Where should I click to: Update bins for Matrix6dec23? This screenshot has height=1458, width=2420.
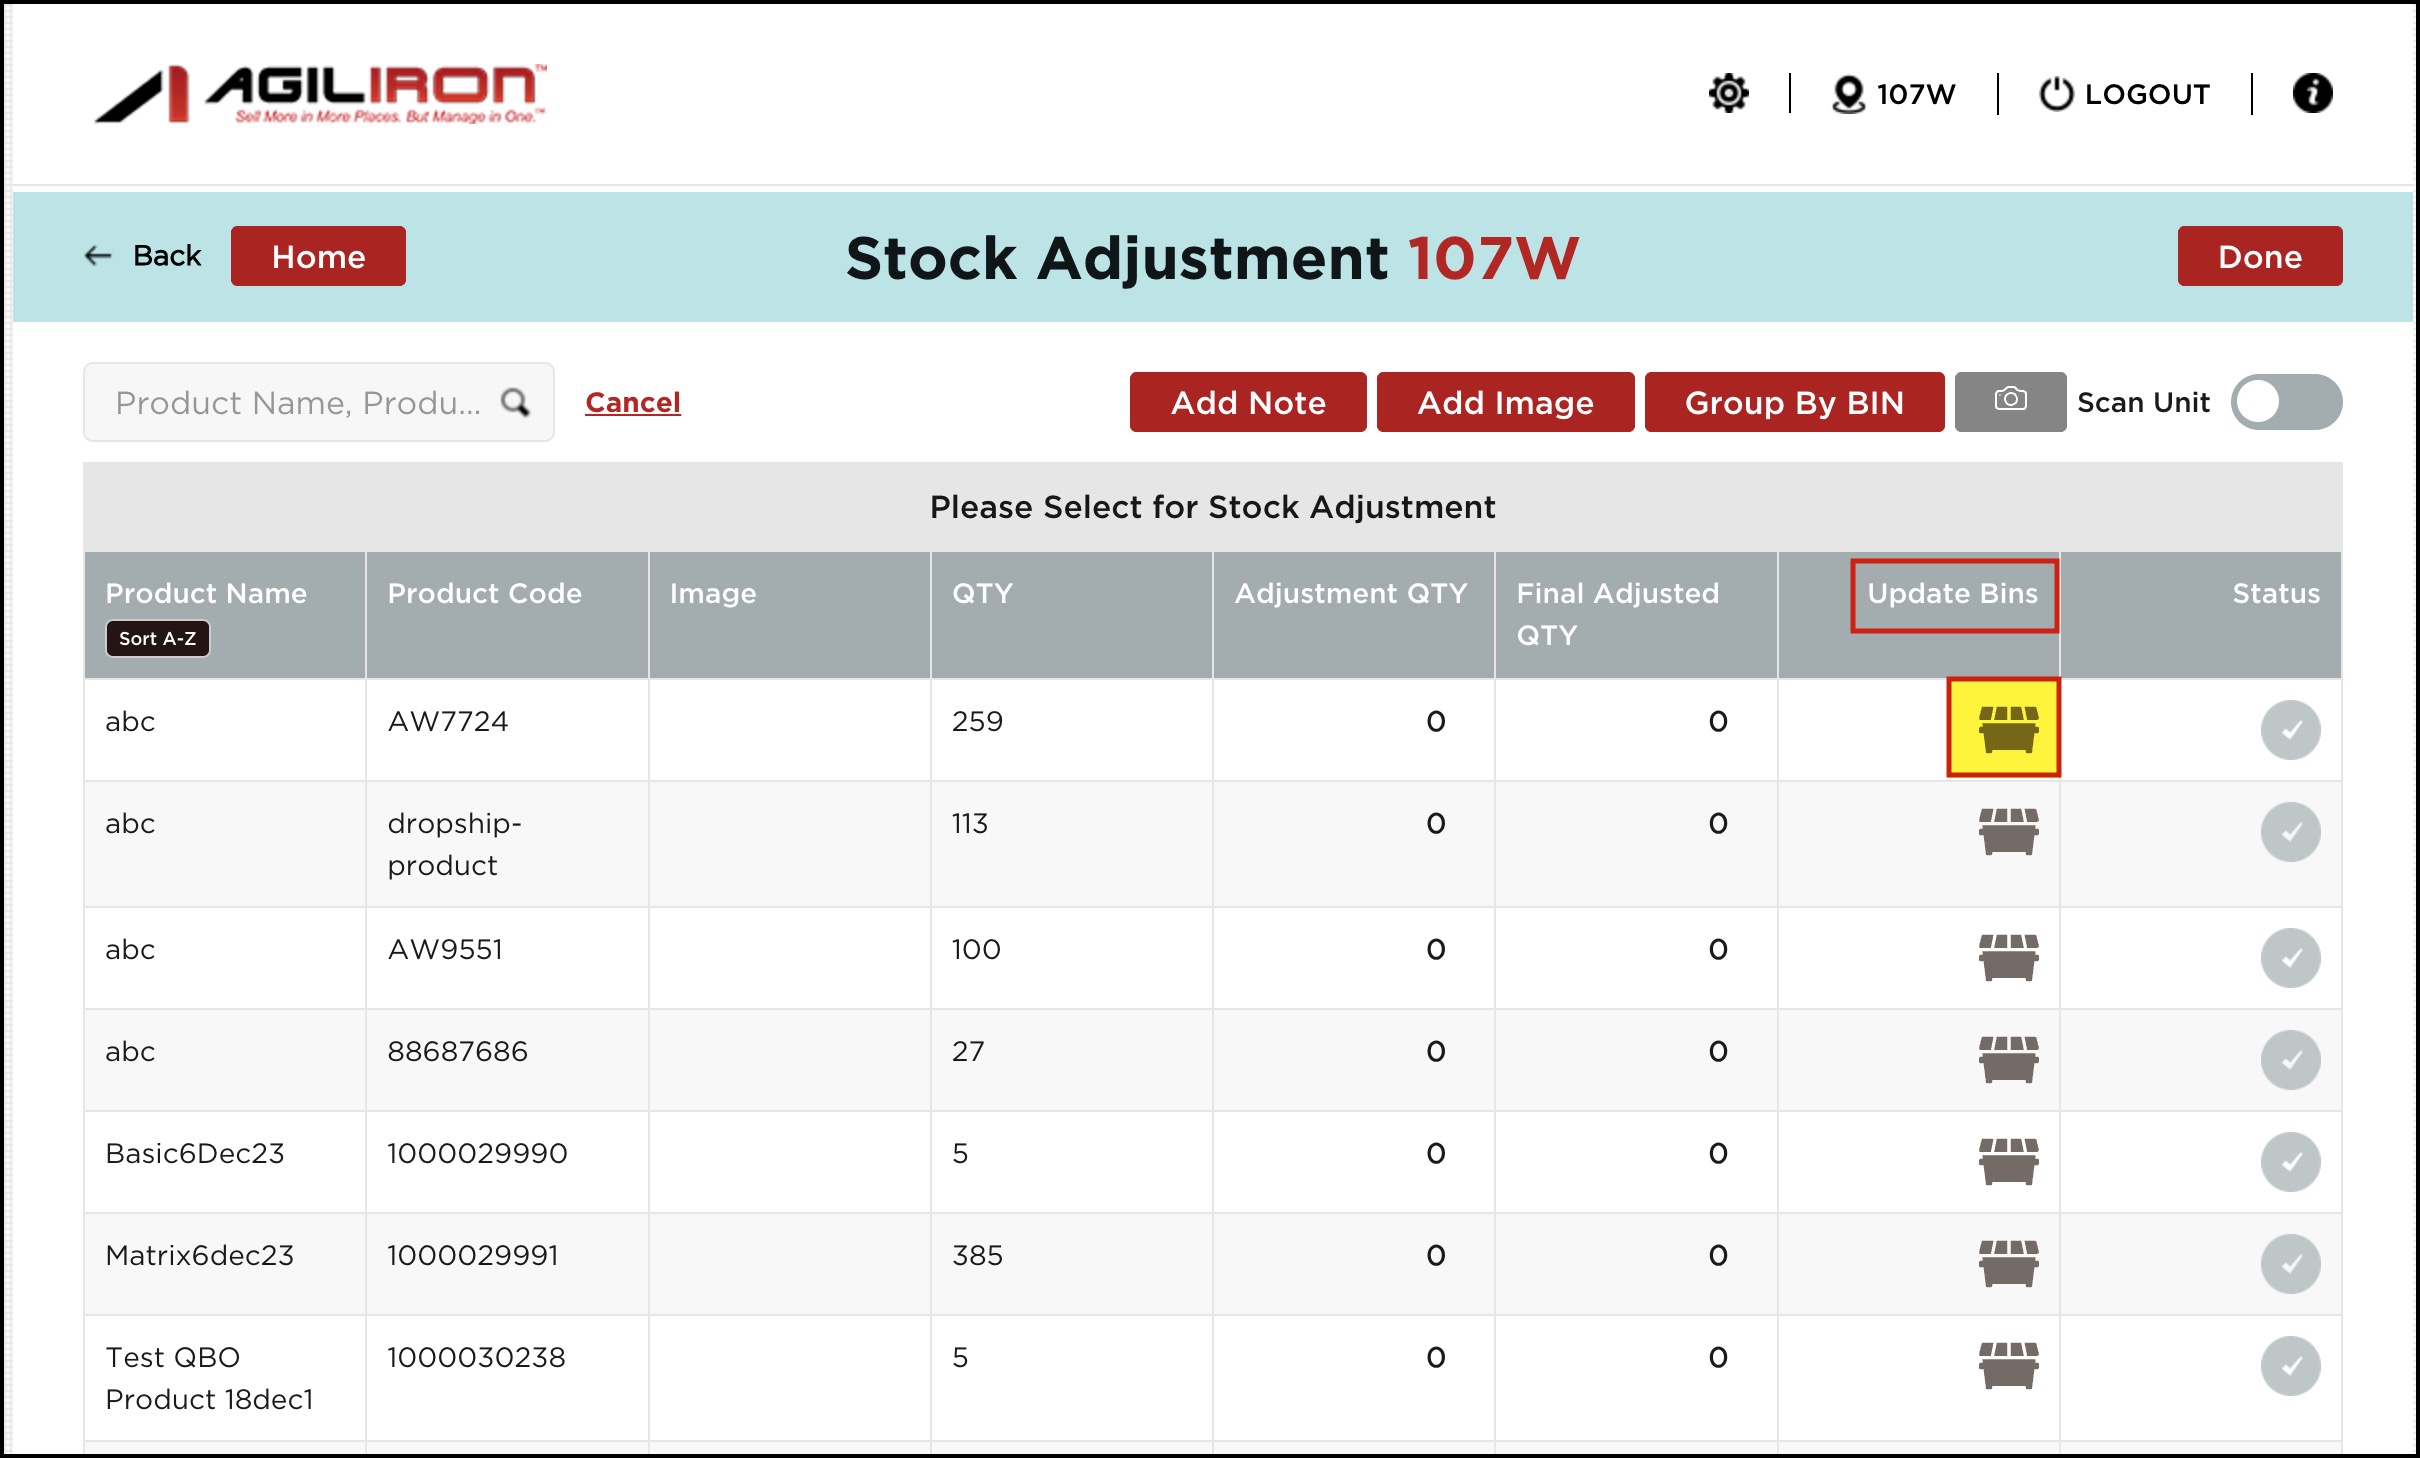click(2007, 1263)
